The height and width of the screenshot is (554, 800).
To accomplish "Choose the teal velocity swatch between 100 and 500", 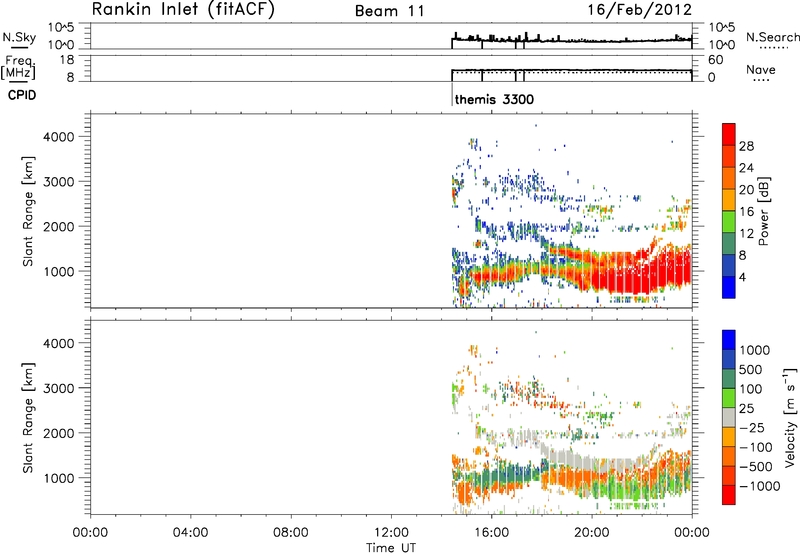I will click(x=729, y=379).
